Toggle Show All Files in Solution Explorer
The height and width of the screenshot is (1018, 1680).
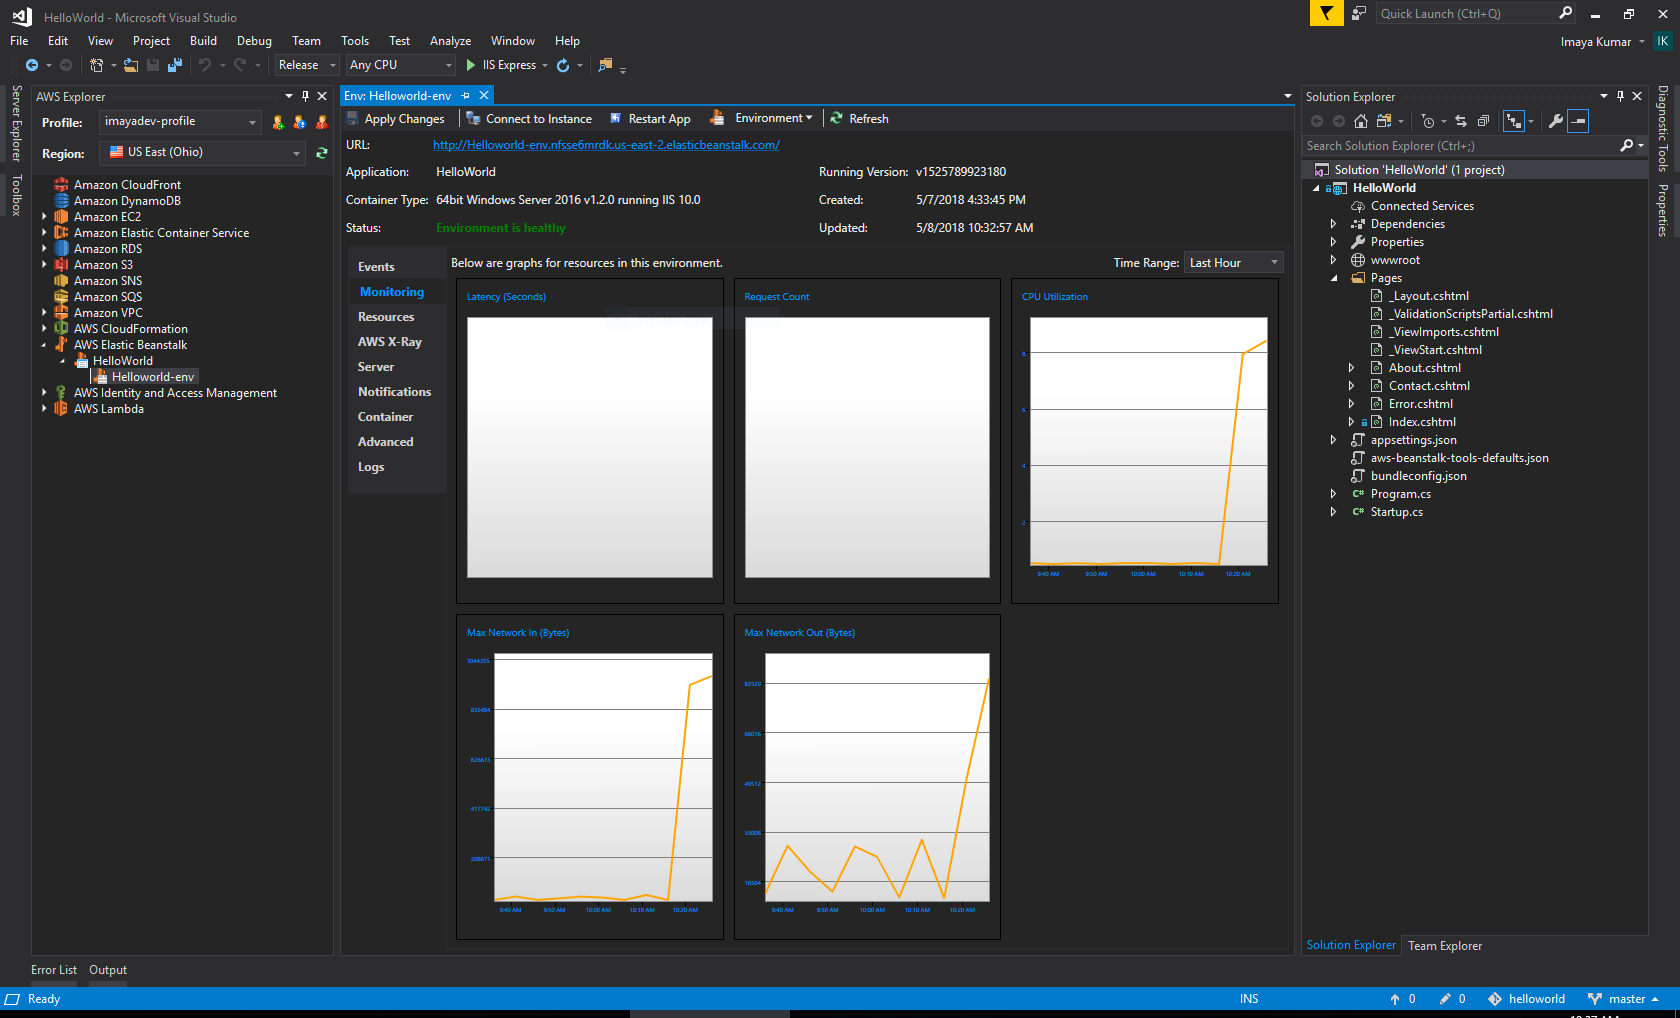tap(1514, 121)
